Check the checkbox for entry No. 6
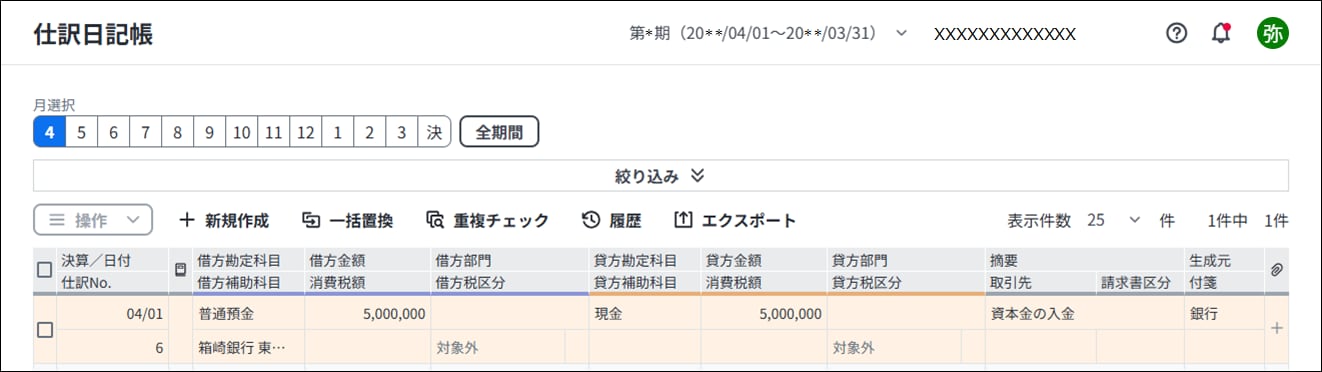Image resolution: width=1322 pixels, height=372 pixels. pos(44,330)
